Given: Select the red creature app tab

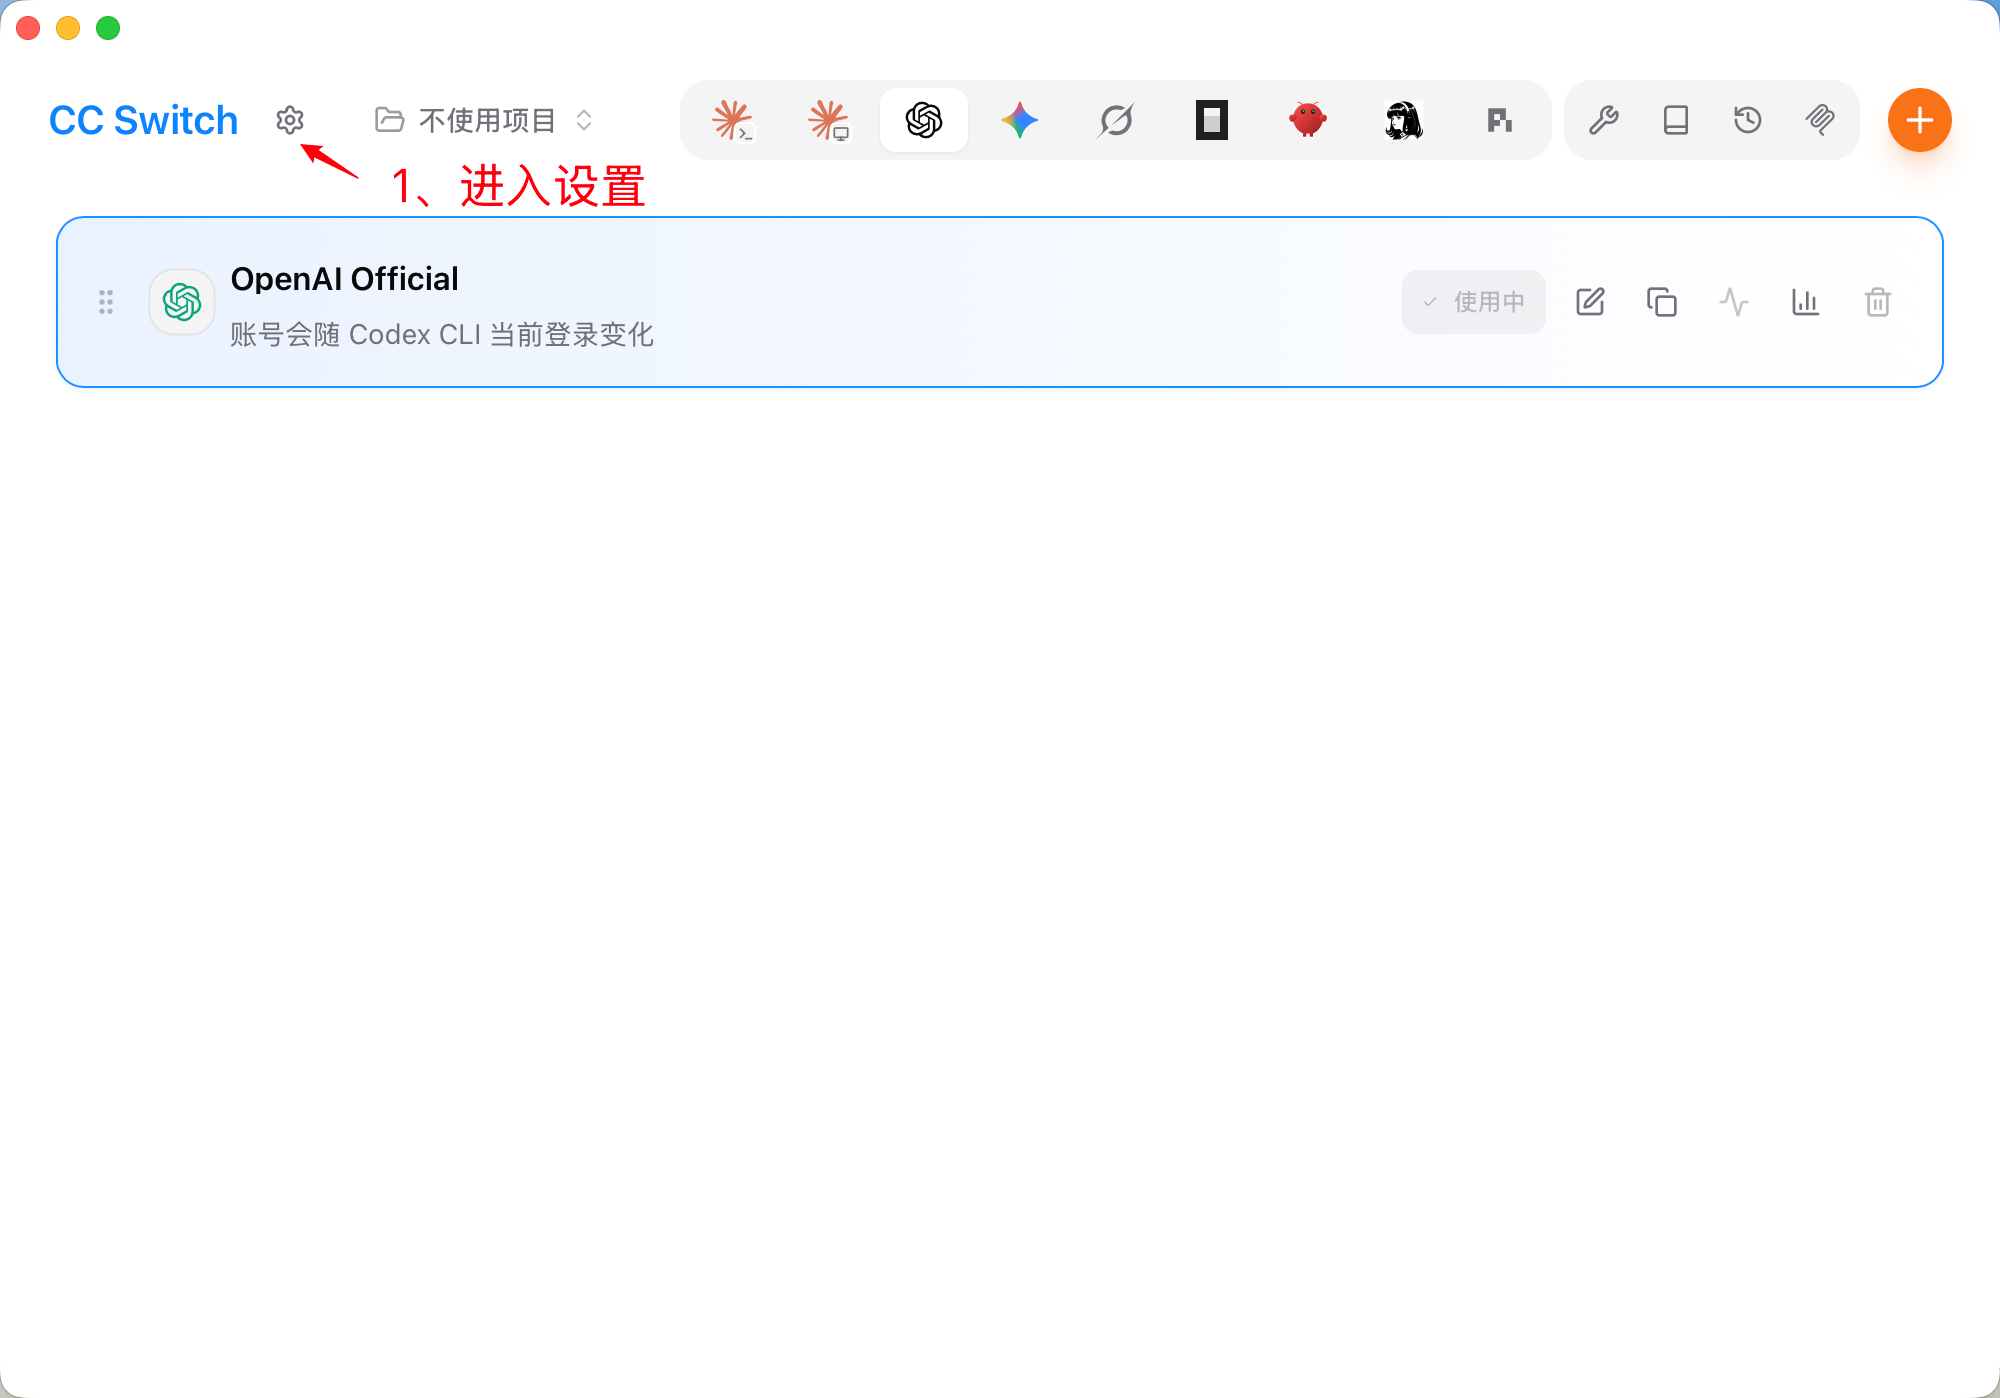Looking at the screenshot, I should click(1308, 120).
